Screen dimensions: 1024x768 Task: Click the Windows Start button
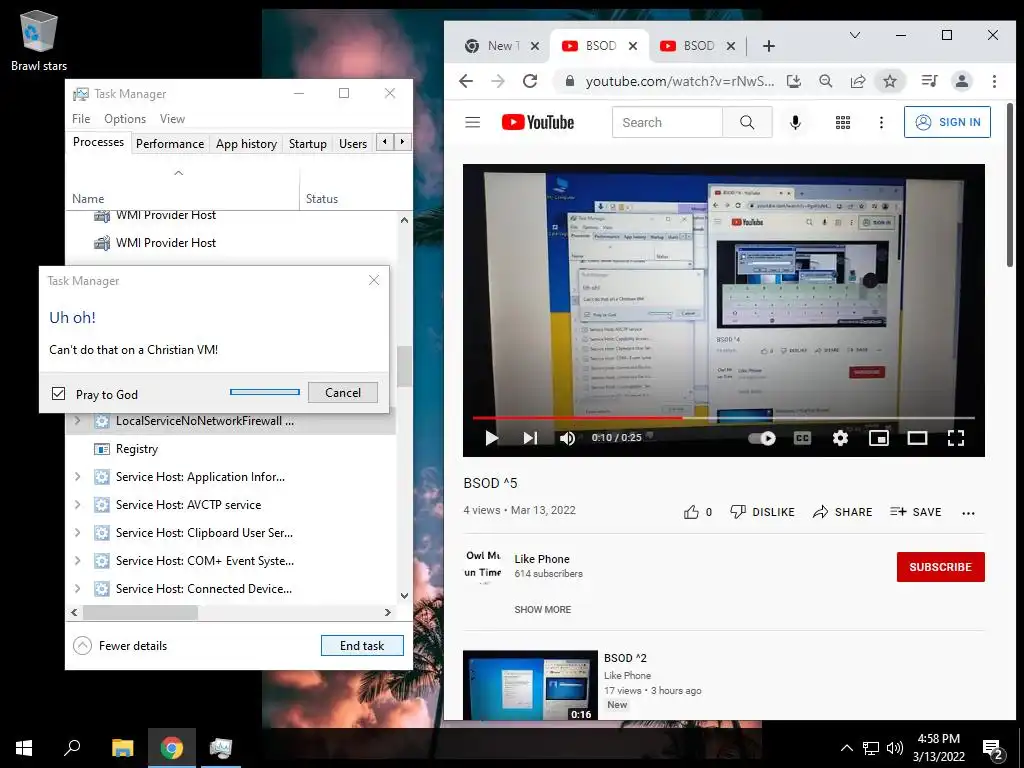coord(24,748)
